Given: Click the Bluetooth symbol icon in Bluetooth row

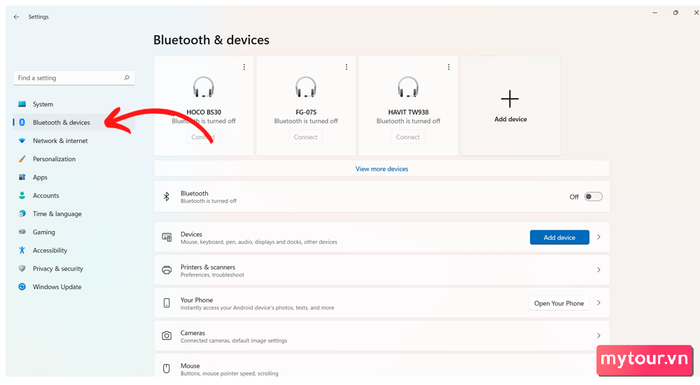Looking at the screenshot, I should tap(167, 197).
